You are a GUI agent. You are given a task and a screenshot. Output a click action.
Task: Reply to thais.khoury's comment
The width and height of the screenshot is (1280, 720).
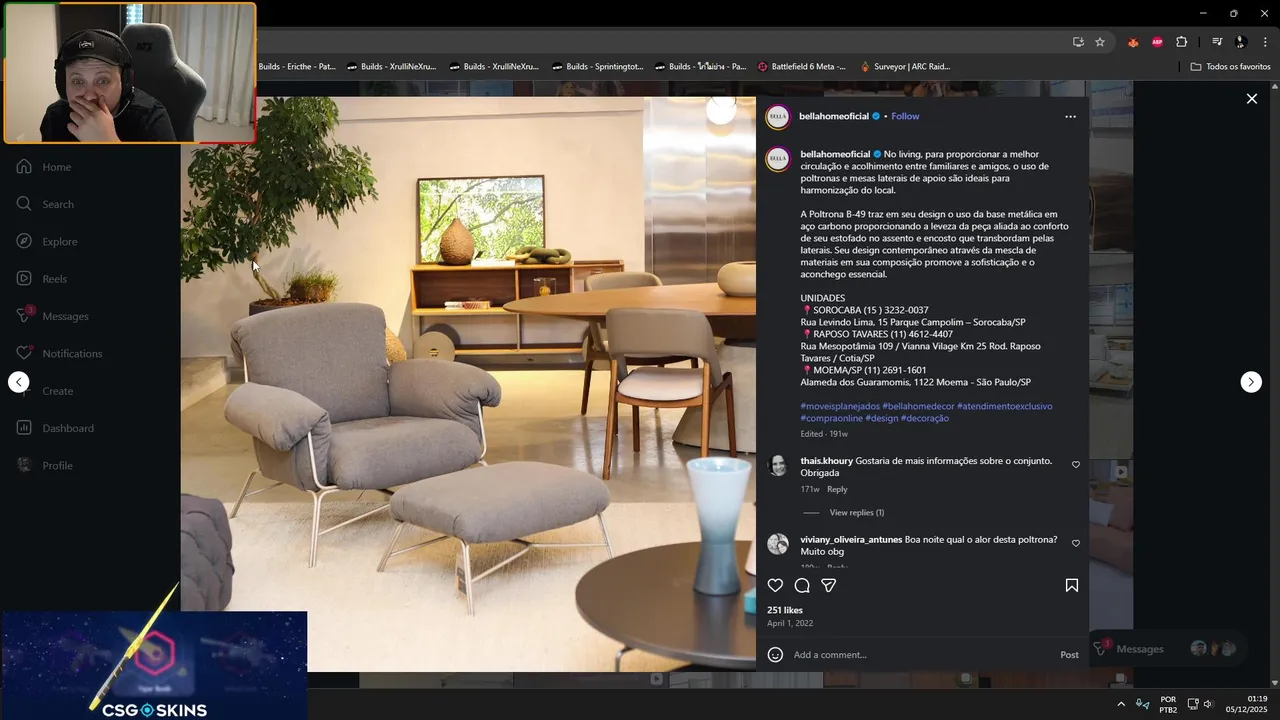(837, 489)
